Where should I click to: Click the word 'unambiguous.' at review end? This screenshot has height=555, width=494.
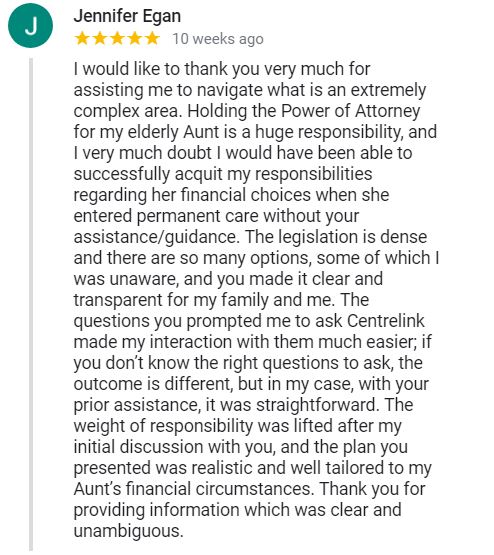129,531
